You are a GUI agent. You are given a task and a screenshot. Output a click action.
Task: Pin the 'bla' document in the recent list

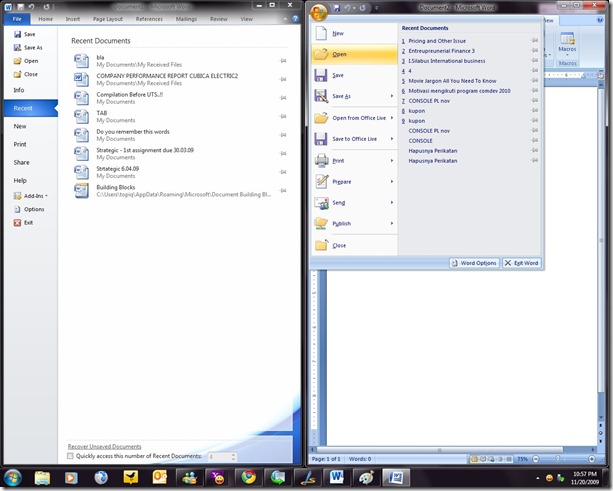coord(283,61)
